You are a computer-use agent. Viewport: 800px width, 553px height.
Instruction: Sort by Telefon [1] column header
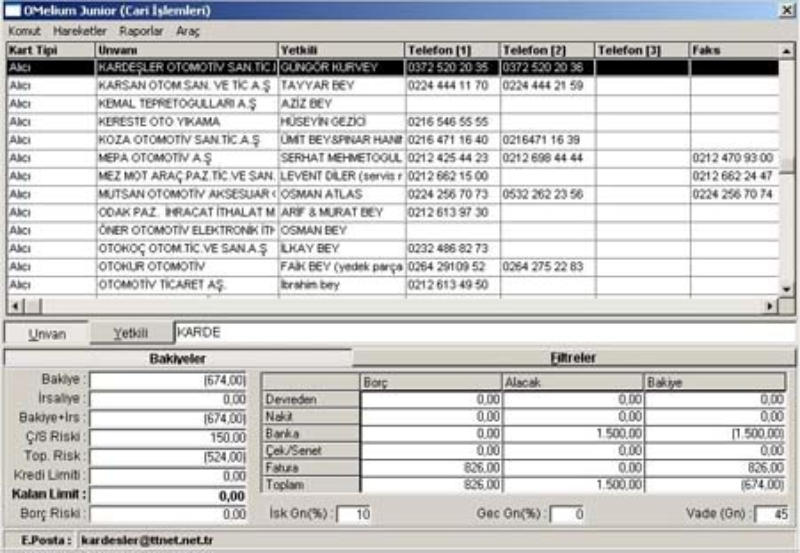pyautogui.click(x=452, y=50)
